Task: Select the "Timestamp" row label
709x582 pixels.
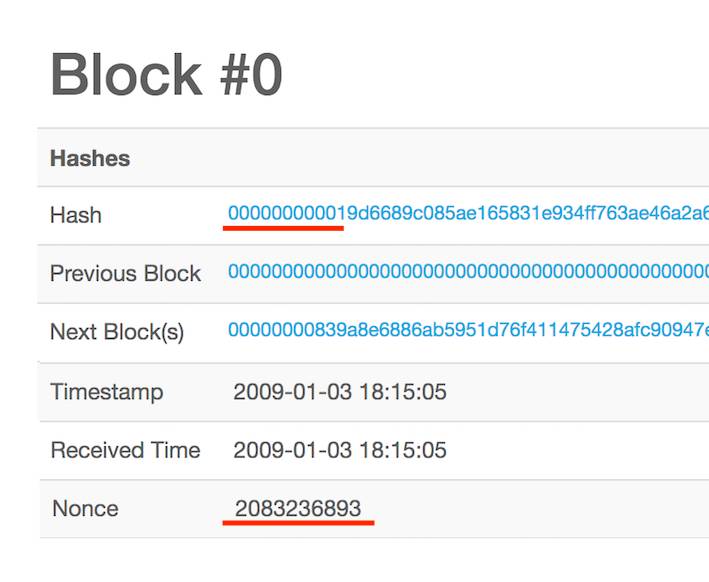Action: click(x=107, y=392)
